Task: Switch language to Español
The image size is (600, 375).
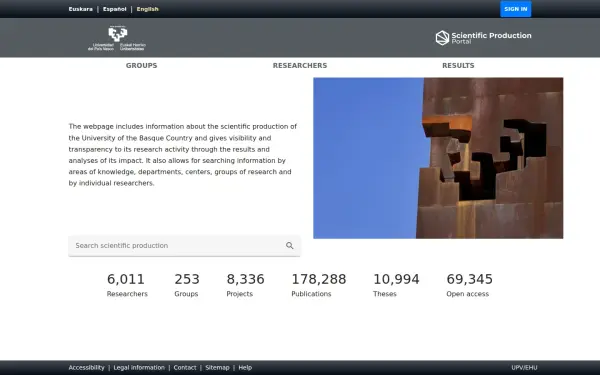Action: click(114, 9)
